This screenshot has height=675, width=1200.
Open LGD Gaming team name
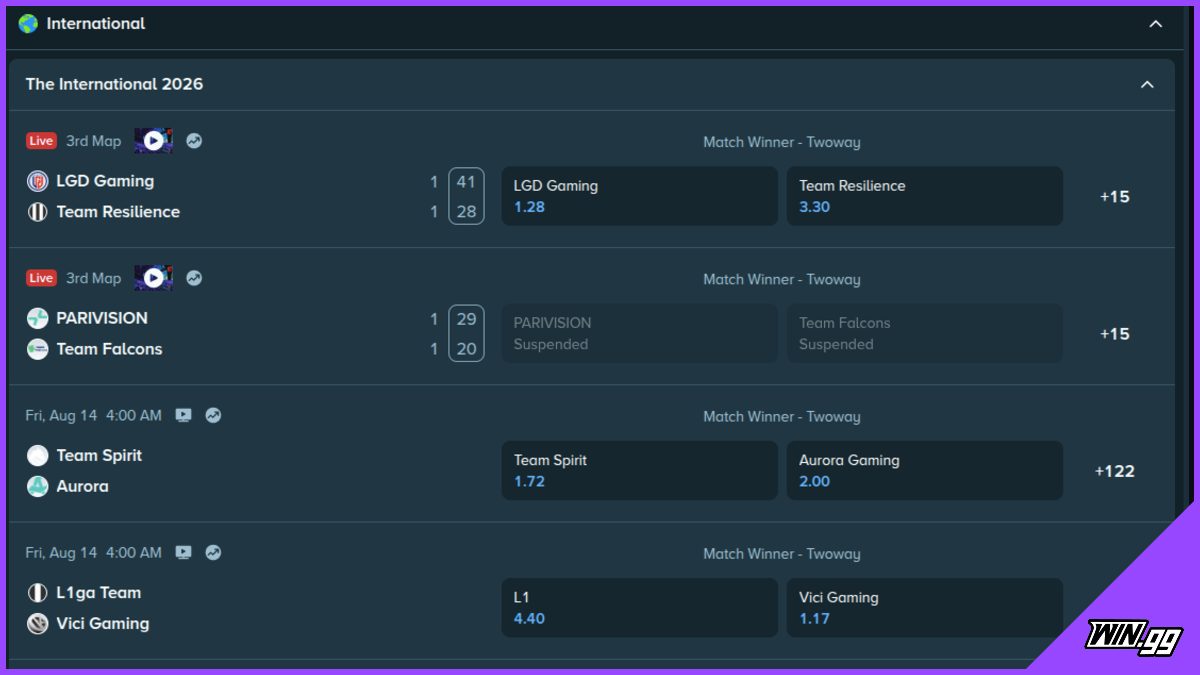coord(105,181)
